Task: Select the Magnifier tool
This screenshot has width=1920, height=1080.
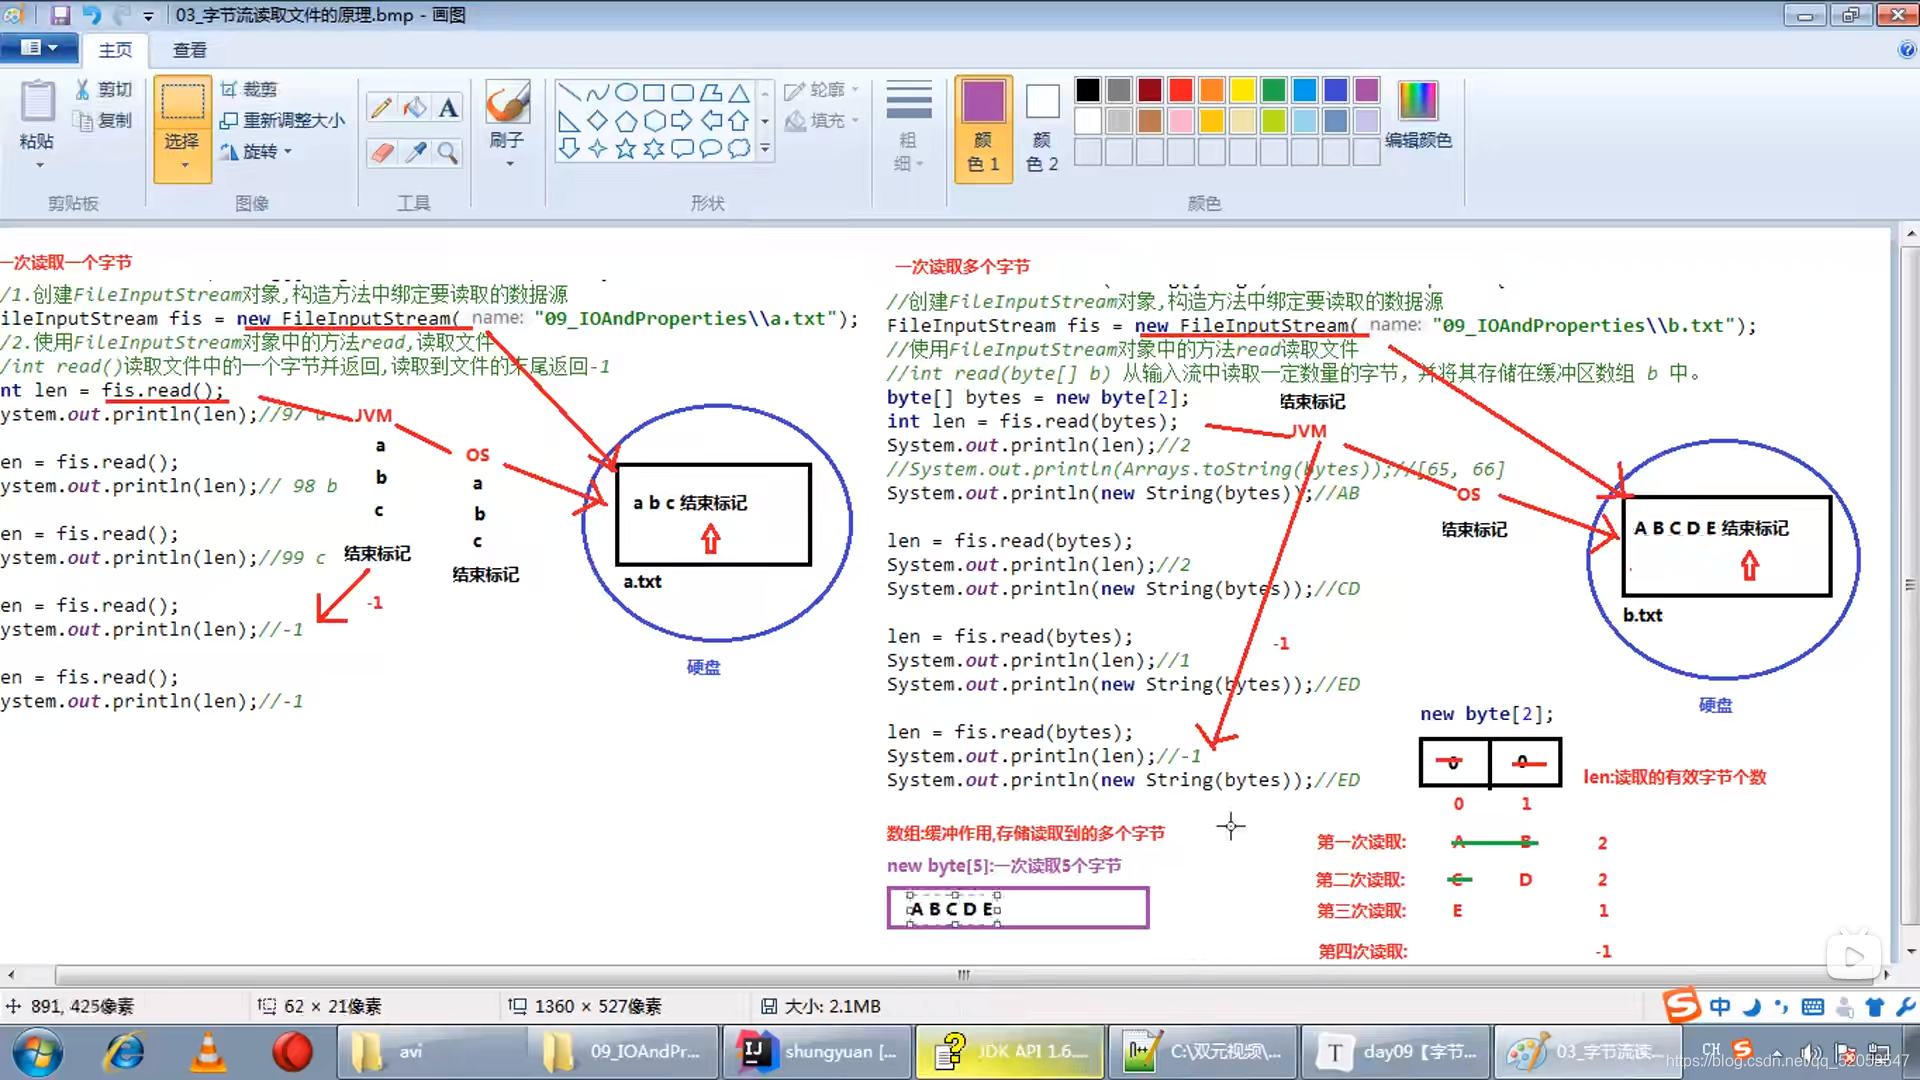Action: pyautogui.click(x=448, y=152)
